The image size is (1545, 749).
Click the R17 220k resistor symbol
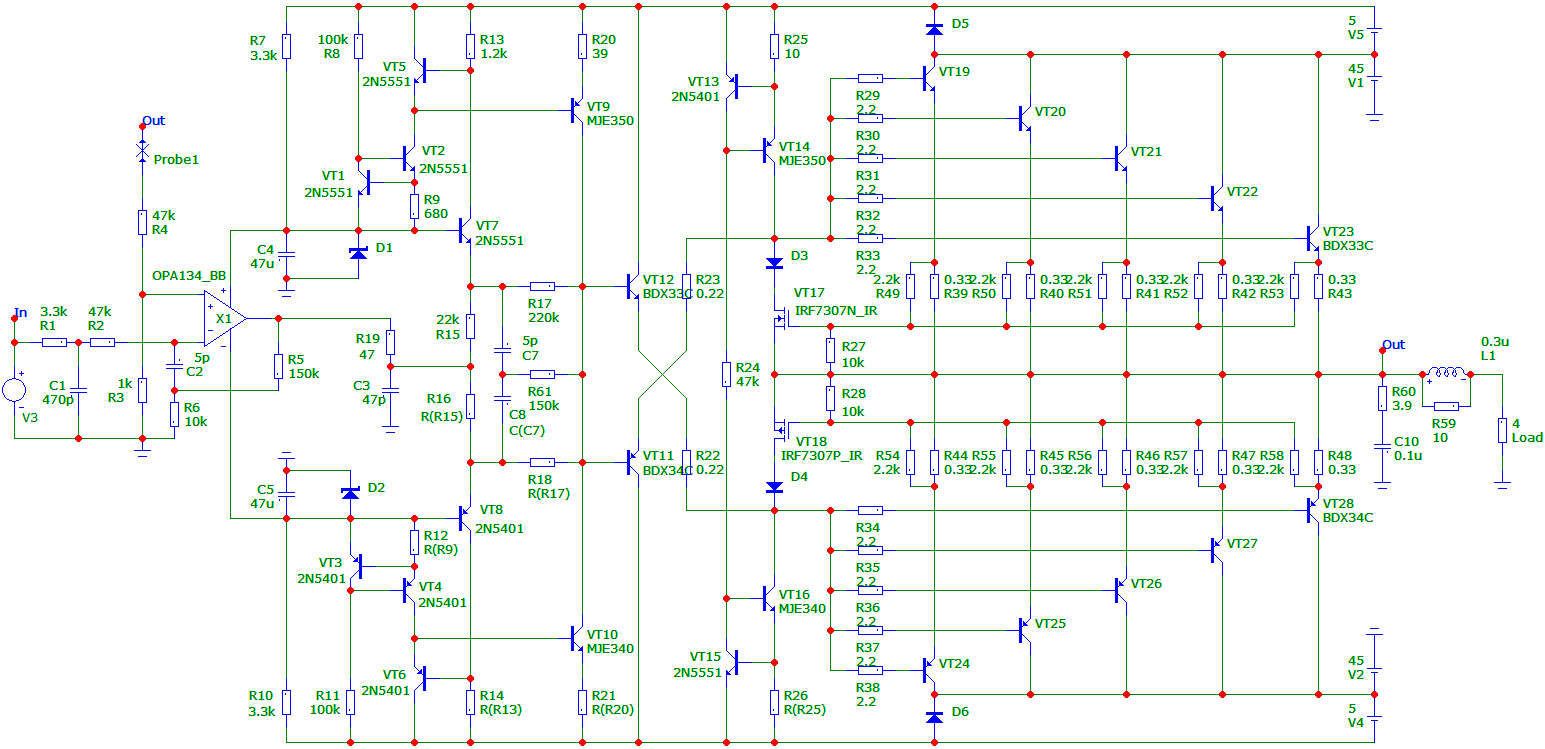(542, 286)
